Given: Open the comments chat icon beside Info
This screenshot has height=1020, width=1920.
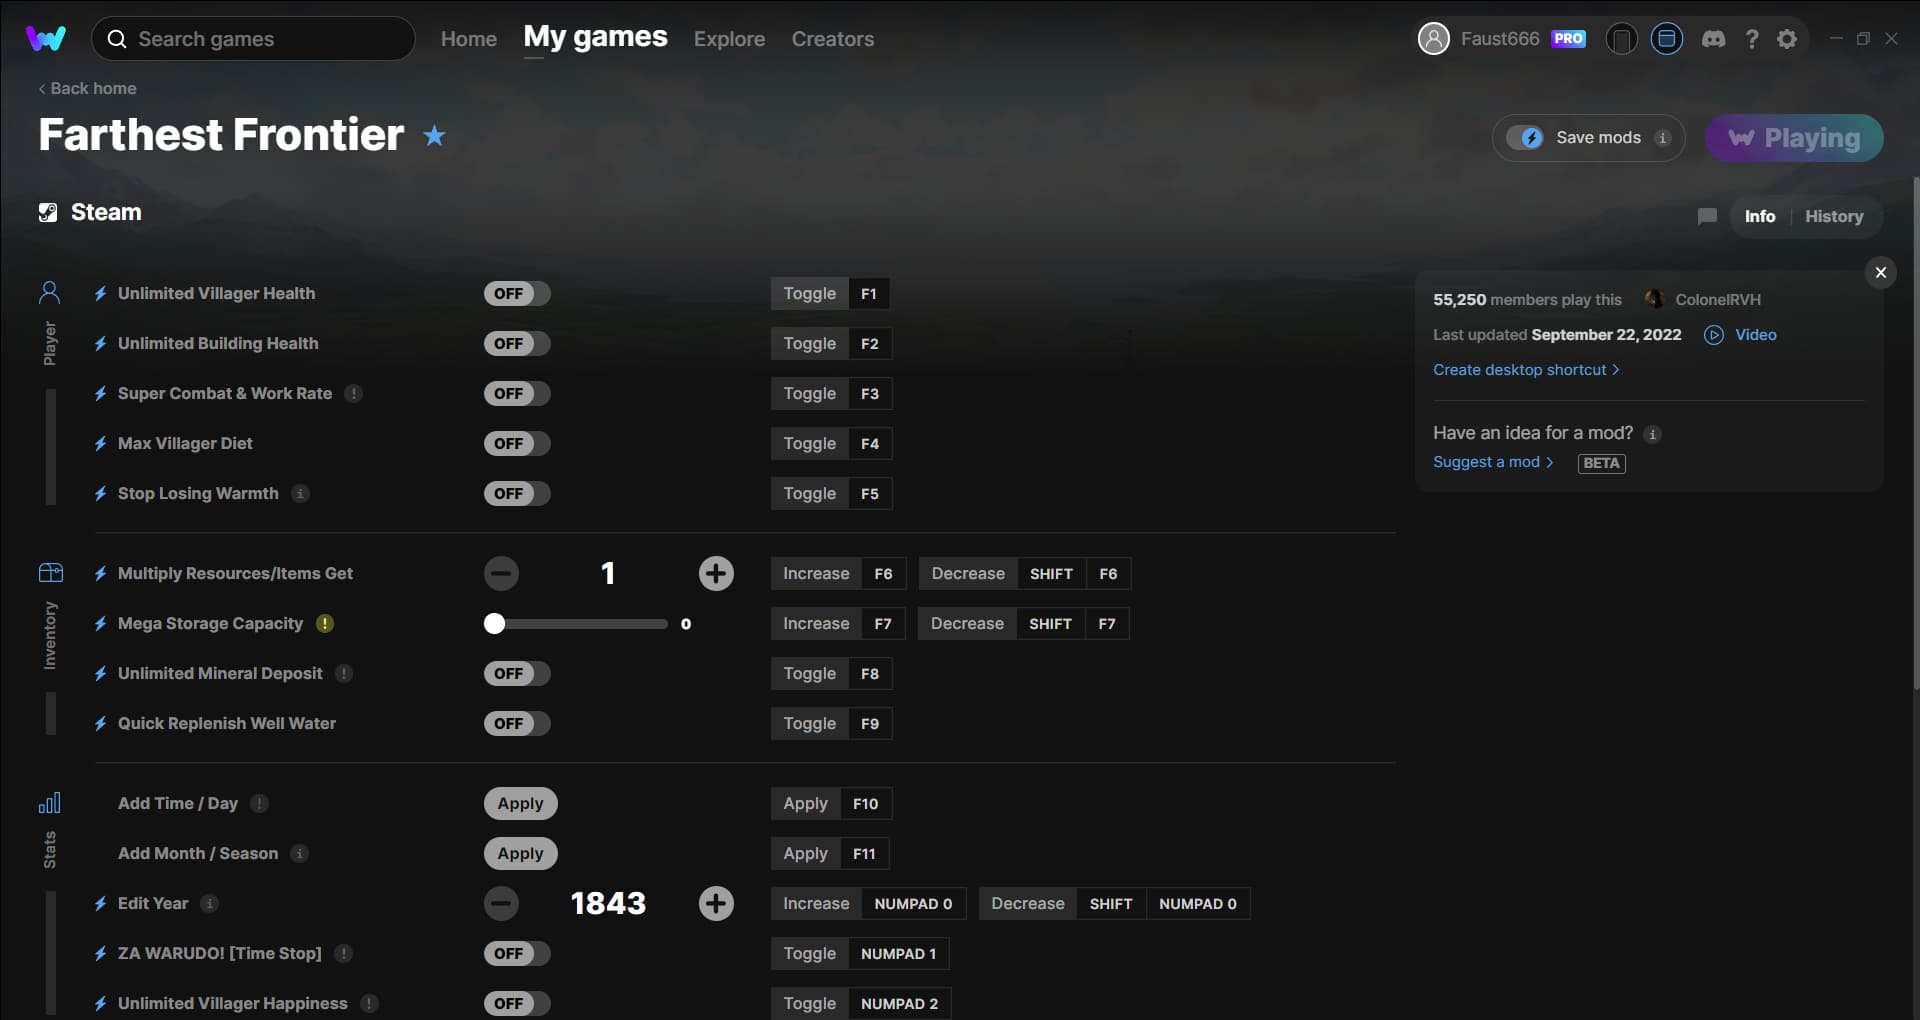Looking at the screenshot, I should 1707,216.
